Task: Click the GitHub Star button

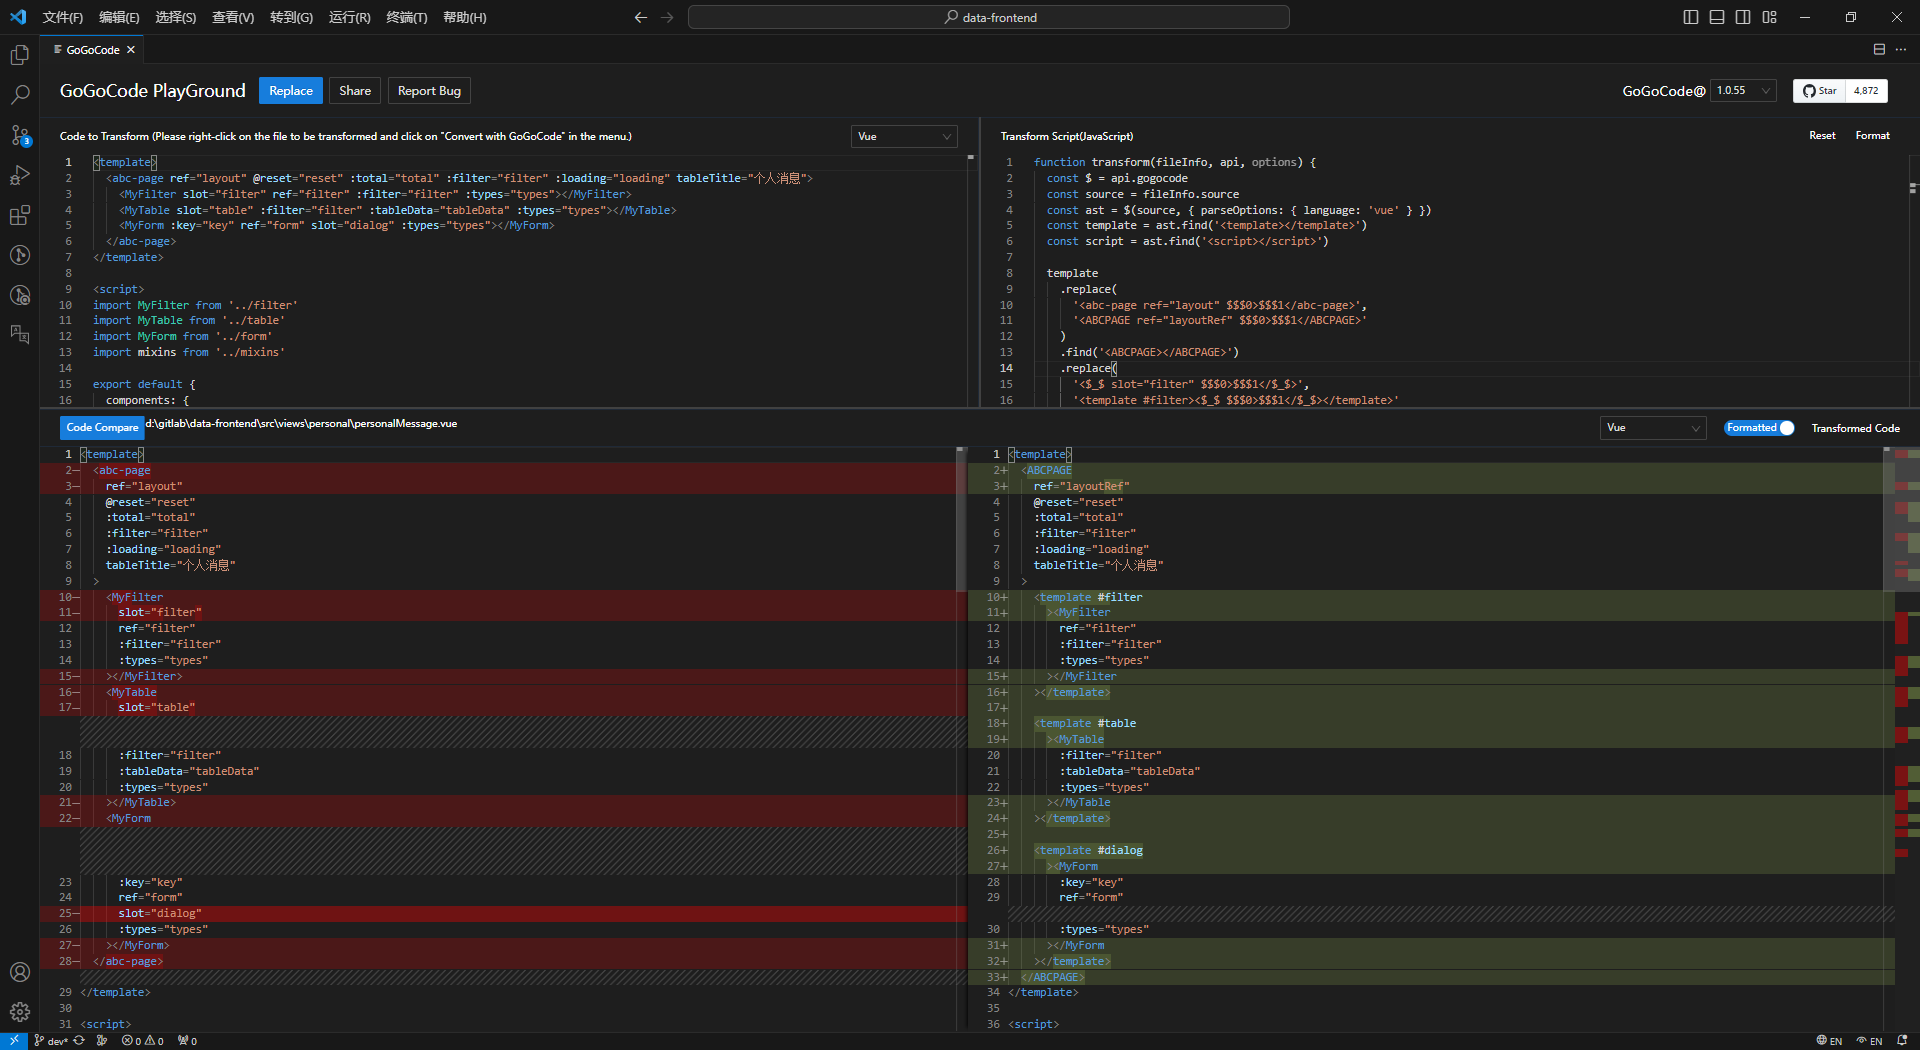Action: pyautogui.click(x=1819, y=91)
